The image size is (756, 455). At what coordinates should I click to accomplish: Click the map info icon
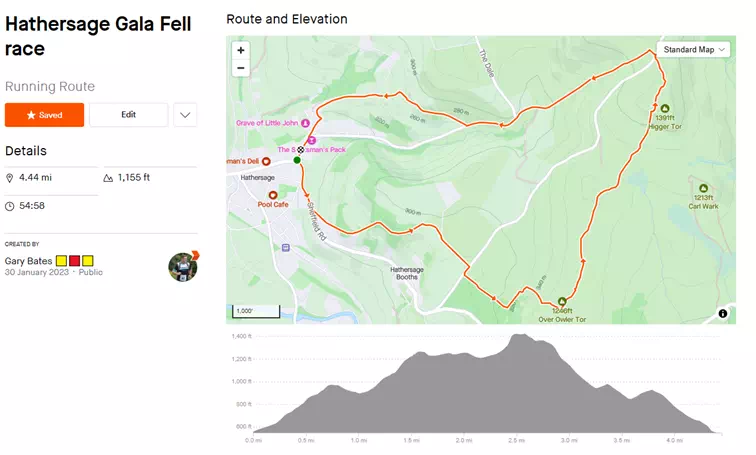coord(722,314)
